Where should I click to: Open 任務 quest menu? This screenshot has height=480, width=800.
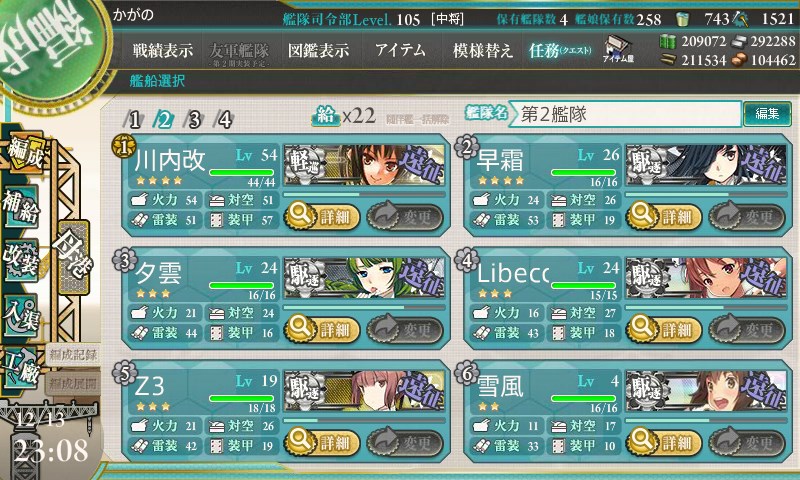(x=560, y=50)
